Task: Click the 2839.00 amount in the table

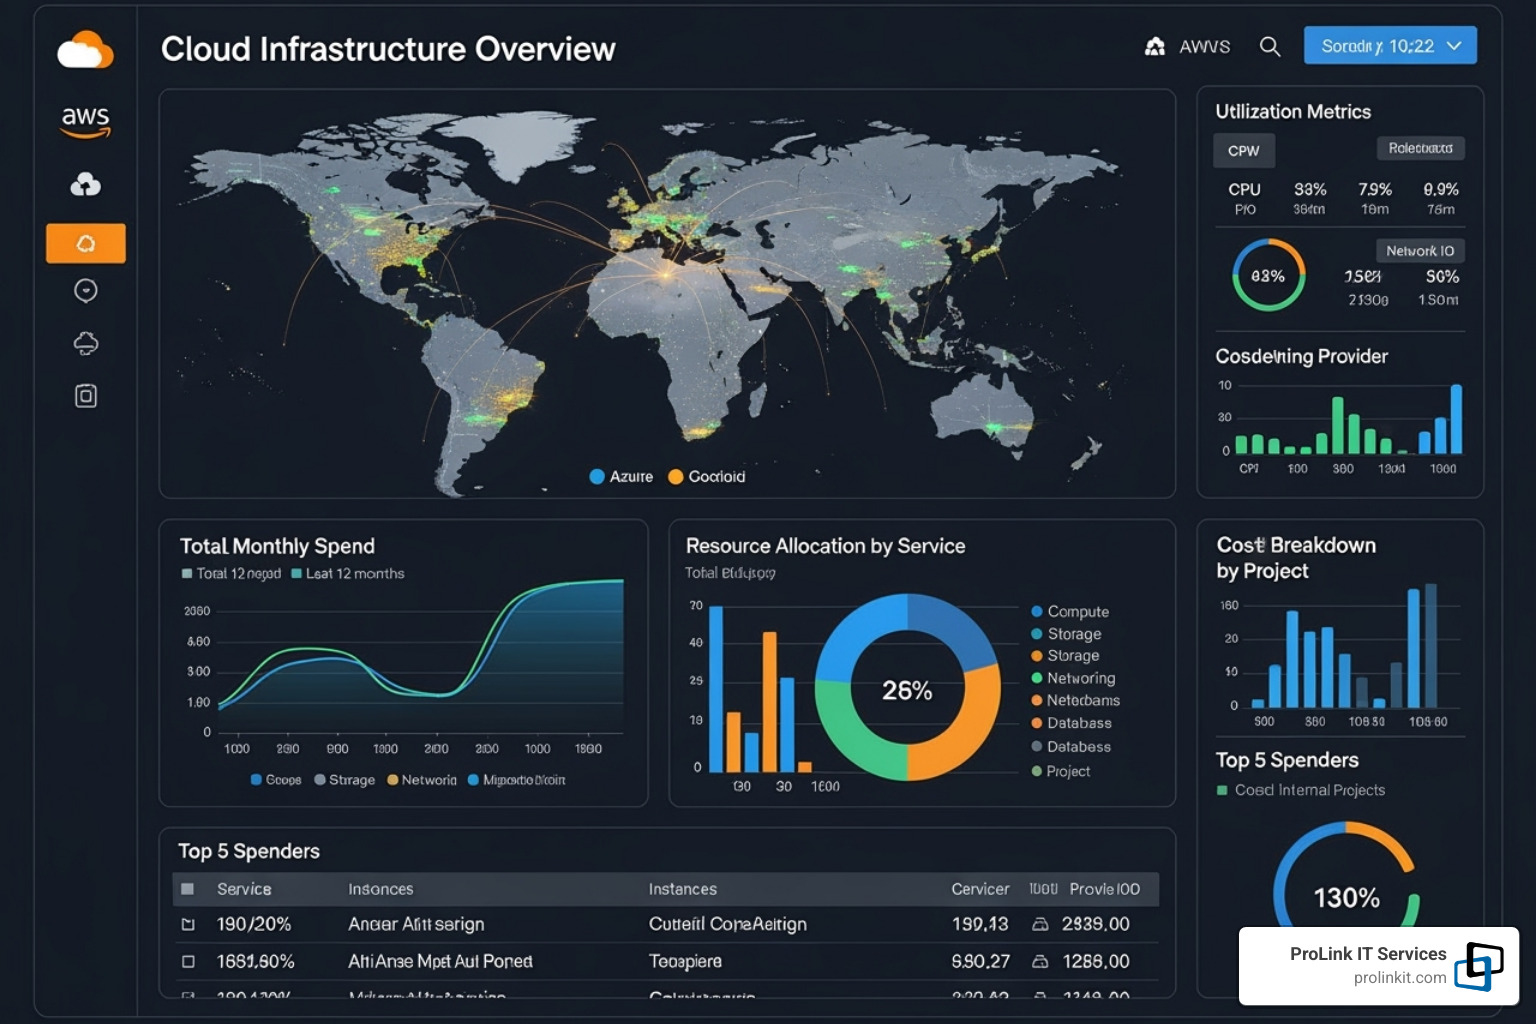Action: [x=1096, y=924]
